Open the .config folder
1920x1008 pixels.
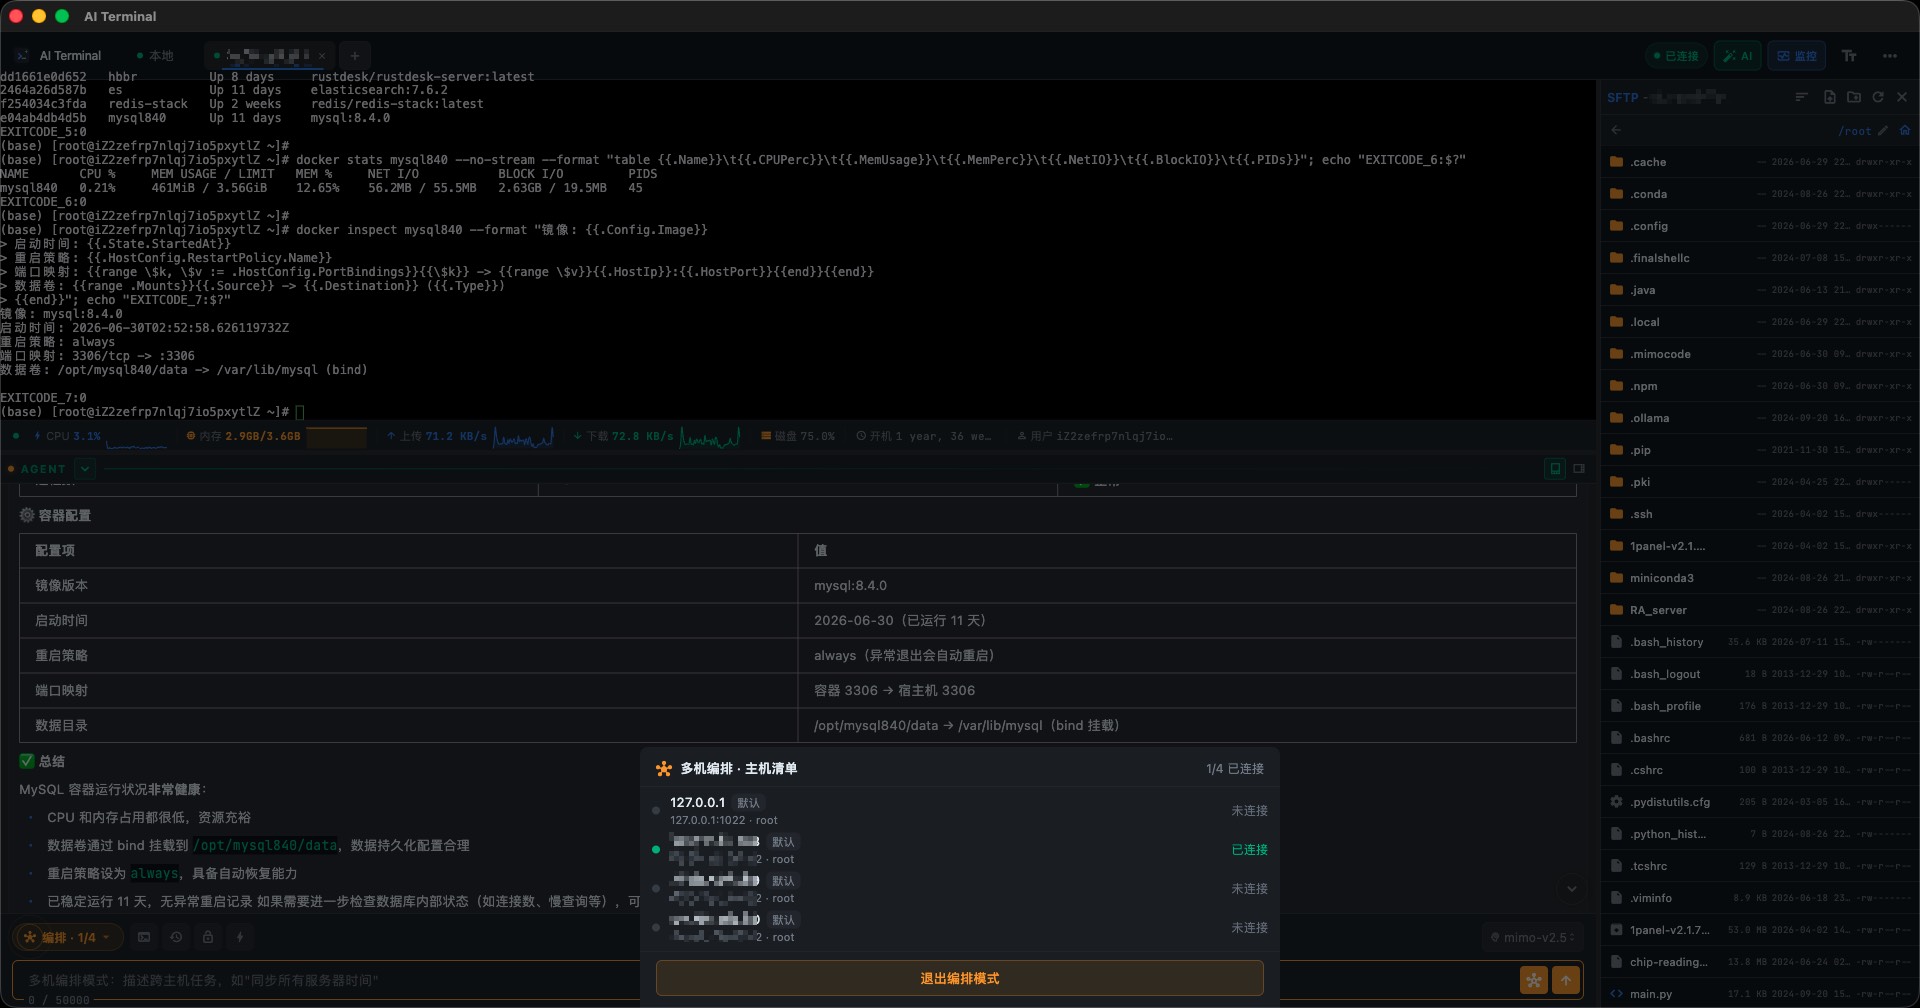(1759, 226)
